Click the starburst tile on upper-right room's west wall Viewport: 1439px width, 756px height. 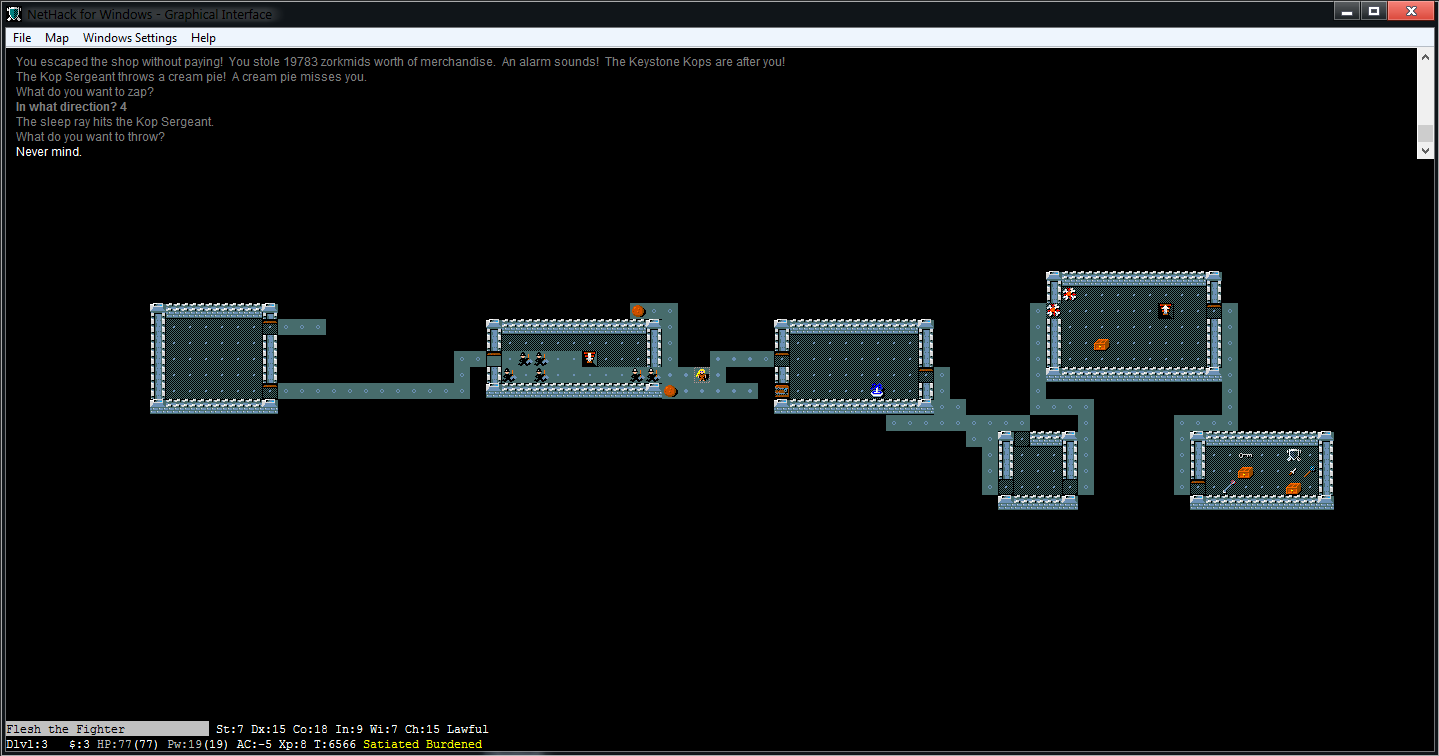(1054, 311)
